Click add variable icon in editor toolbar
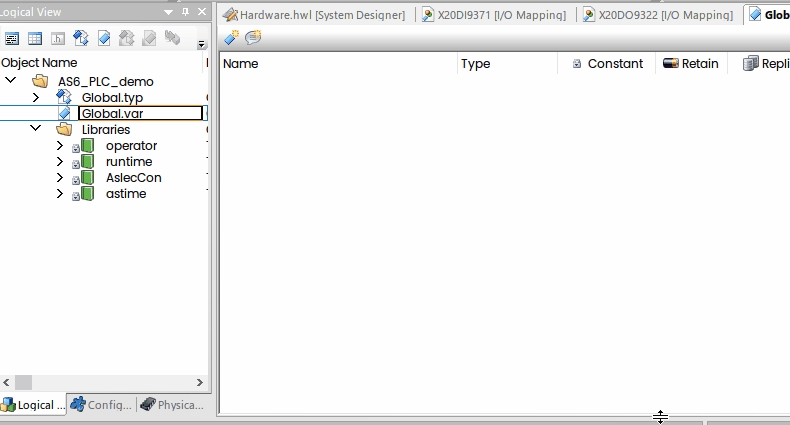The width and height of the screenshot is (790, 425). click(231, 37)
